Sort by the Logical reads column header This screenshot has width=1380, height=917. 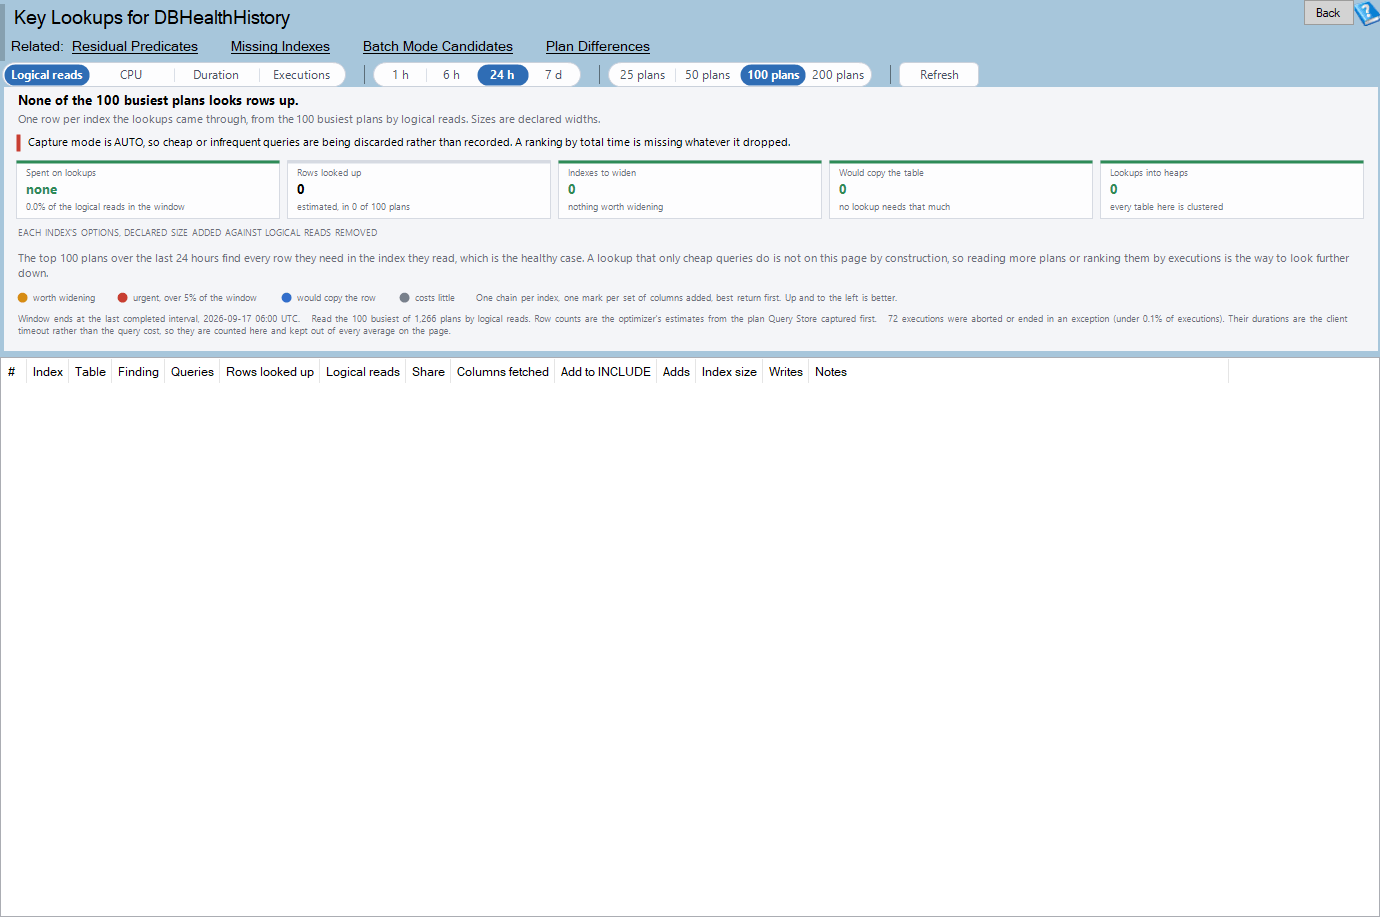point(363,372)
